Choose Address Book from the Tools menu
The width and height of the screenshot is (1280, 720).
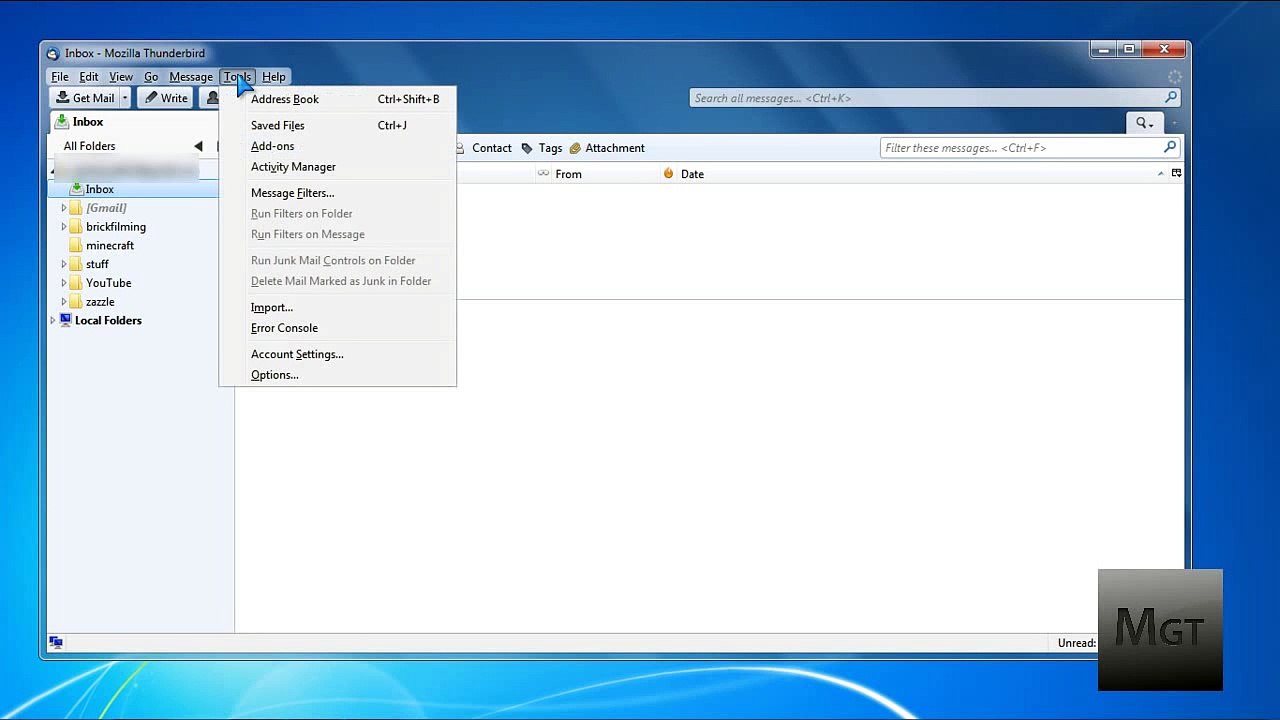pos(337,99)
